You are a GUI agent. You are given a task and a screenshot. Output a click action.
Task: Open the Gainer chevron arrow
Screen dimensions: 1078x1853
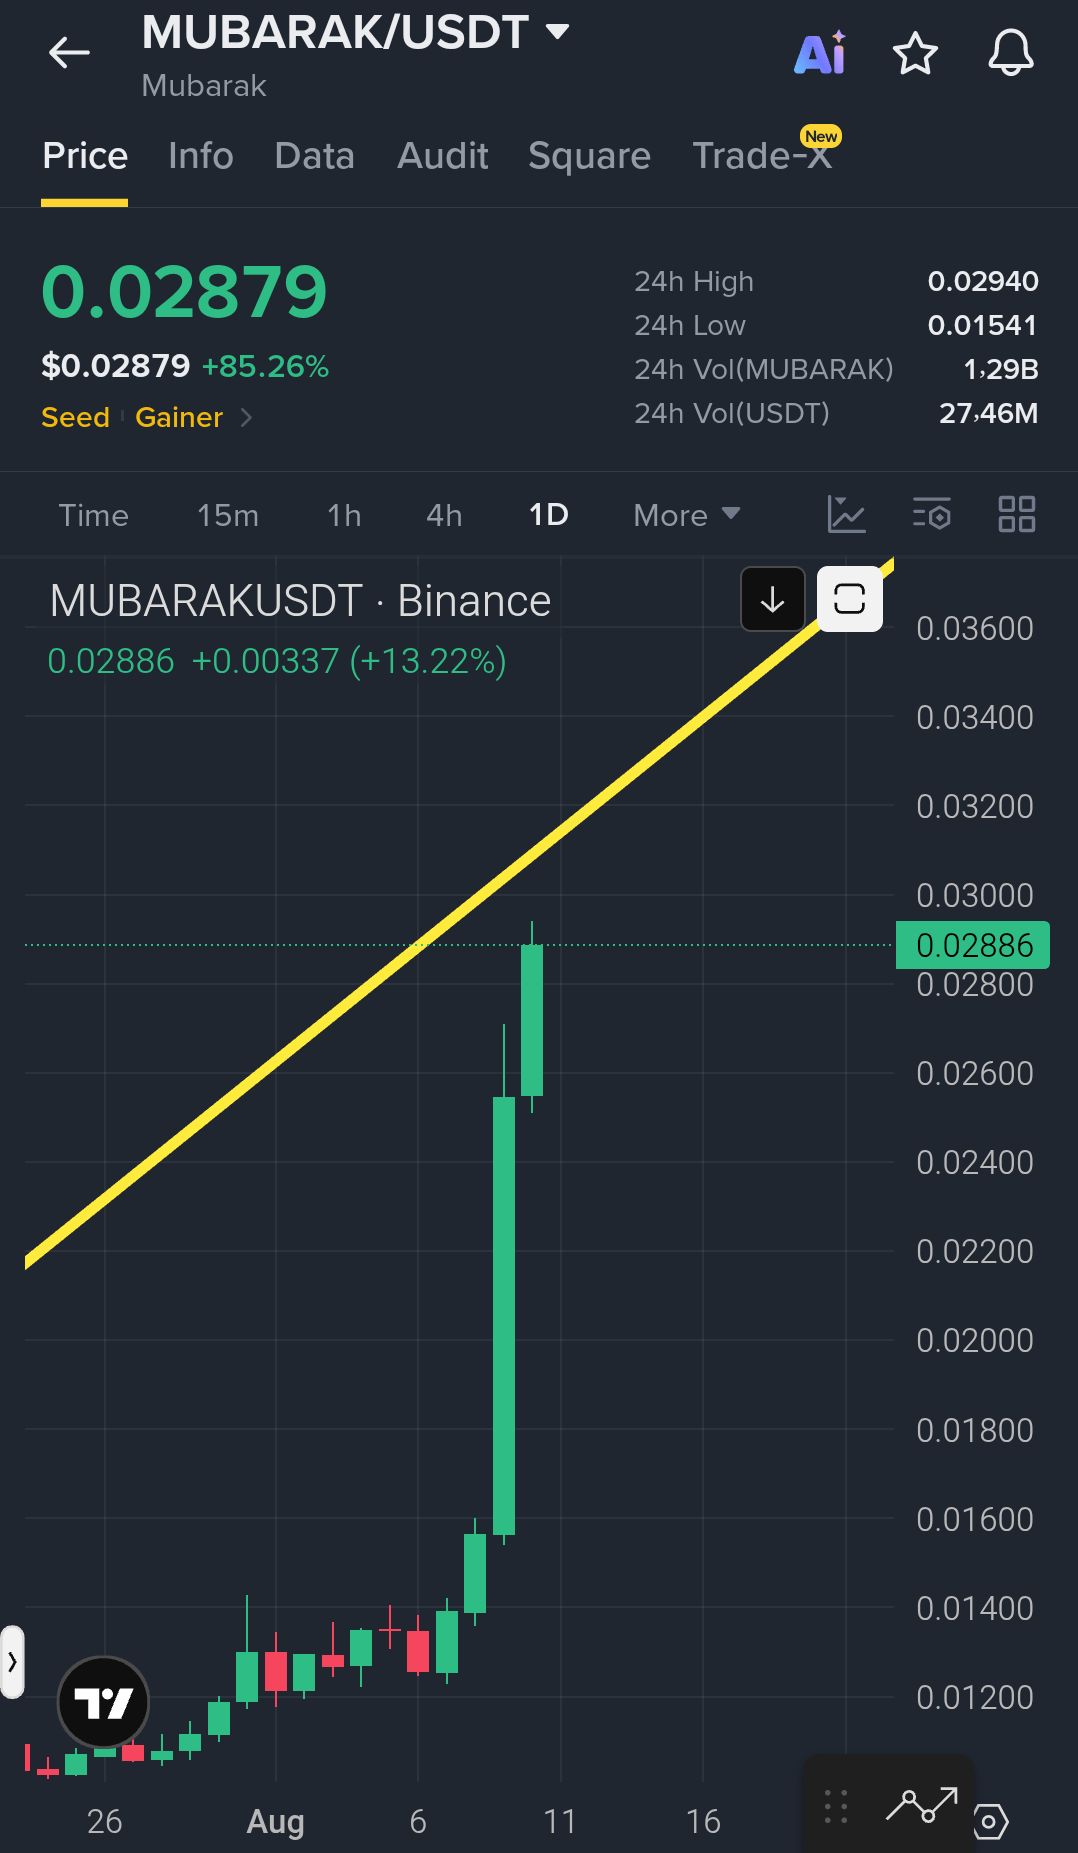point(246,417)
